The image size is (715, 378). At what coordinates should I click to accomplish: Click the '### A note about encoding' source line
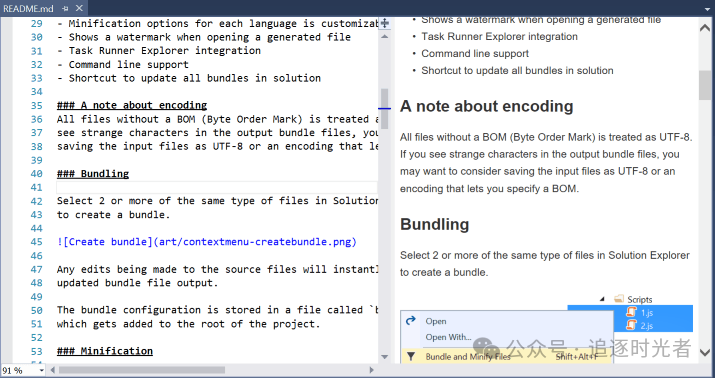132,105
